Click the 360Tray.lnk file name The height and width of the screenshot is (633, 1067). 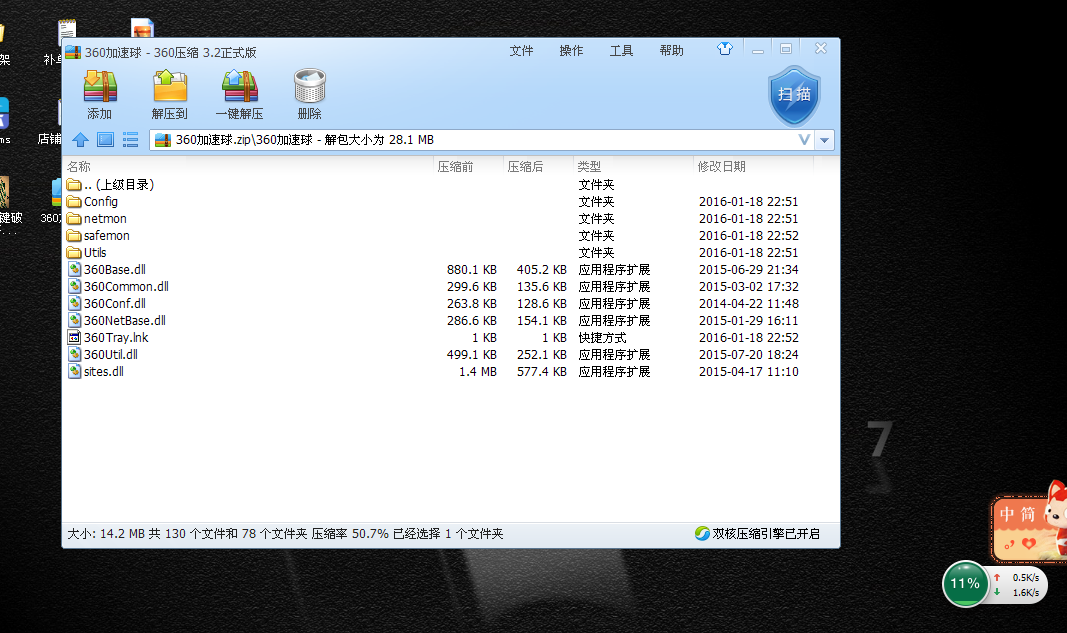(116, 338)
